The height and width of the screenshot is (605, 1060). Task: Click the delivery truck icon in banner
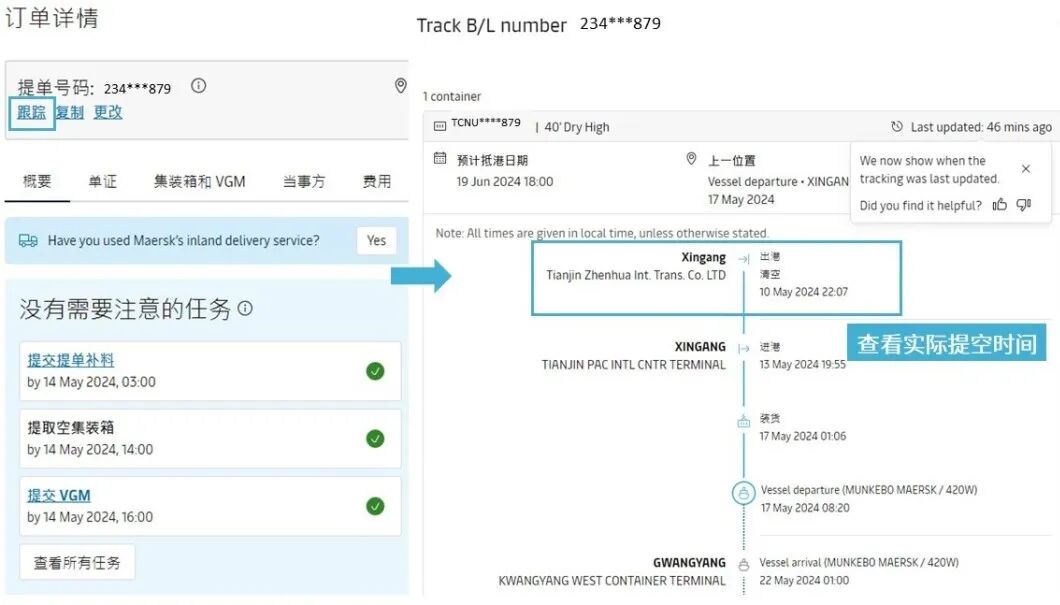(x=28, y=241)
